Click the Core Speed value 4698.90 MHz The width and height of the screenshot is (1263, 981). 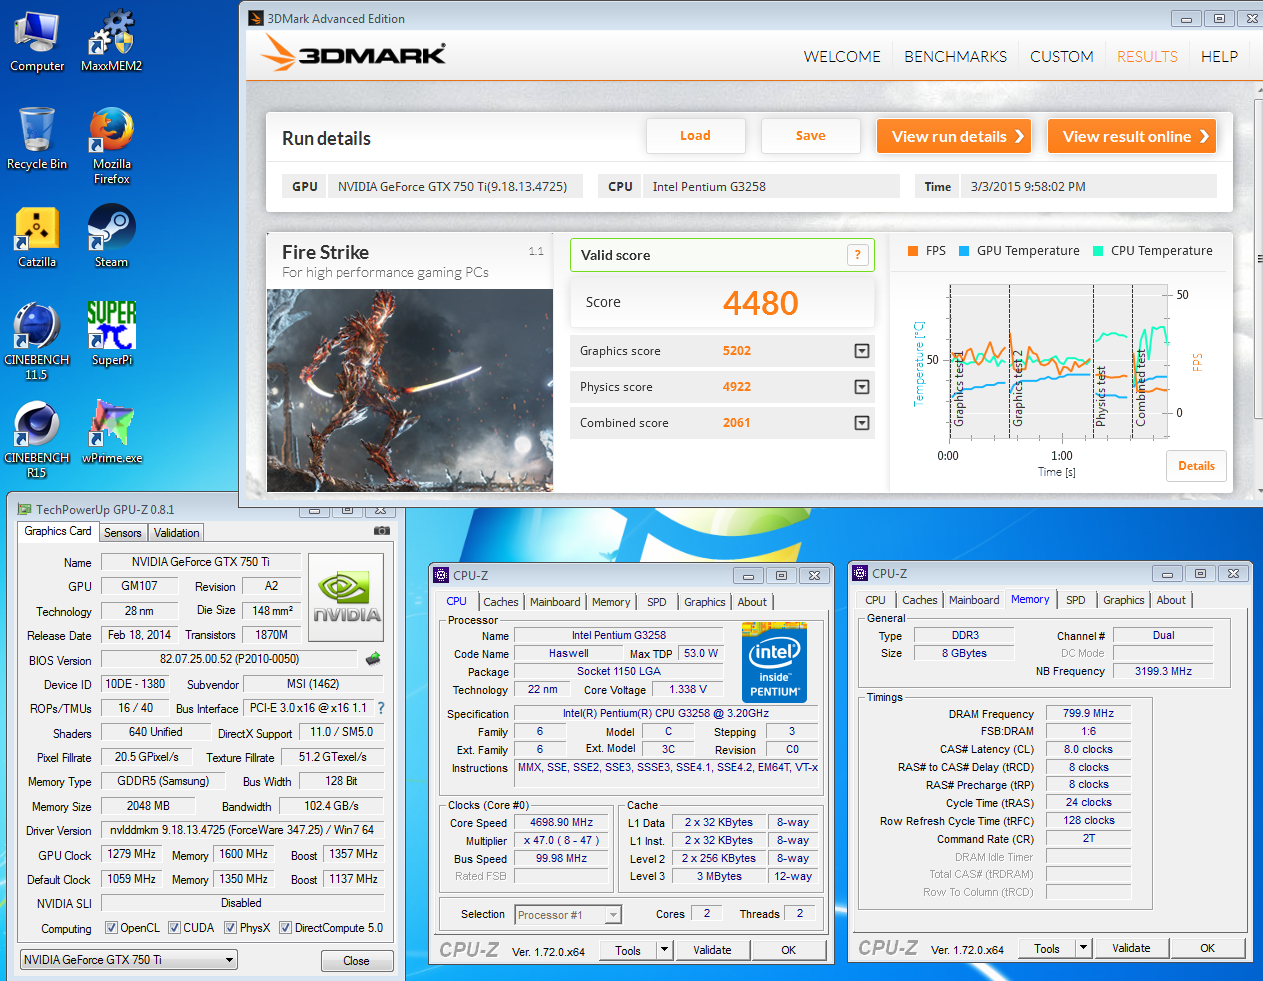562,822
